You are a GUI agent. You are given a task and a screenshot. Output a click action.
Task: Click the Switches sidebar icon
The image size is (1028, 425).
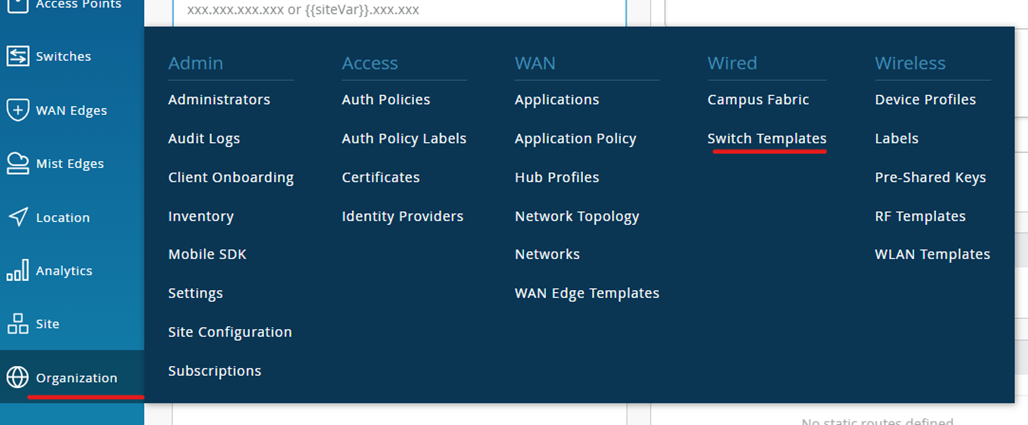[x=18, y=56]
